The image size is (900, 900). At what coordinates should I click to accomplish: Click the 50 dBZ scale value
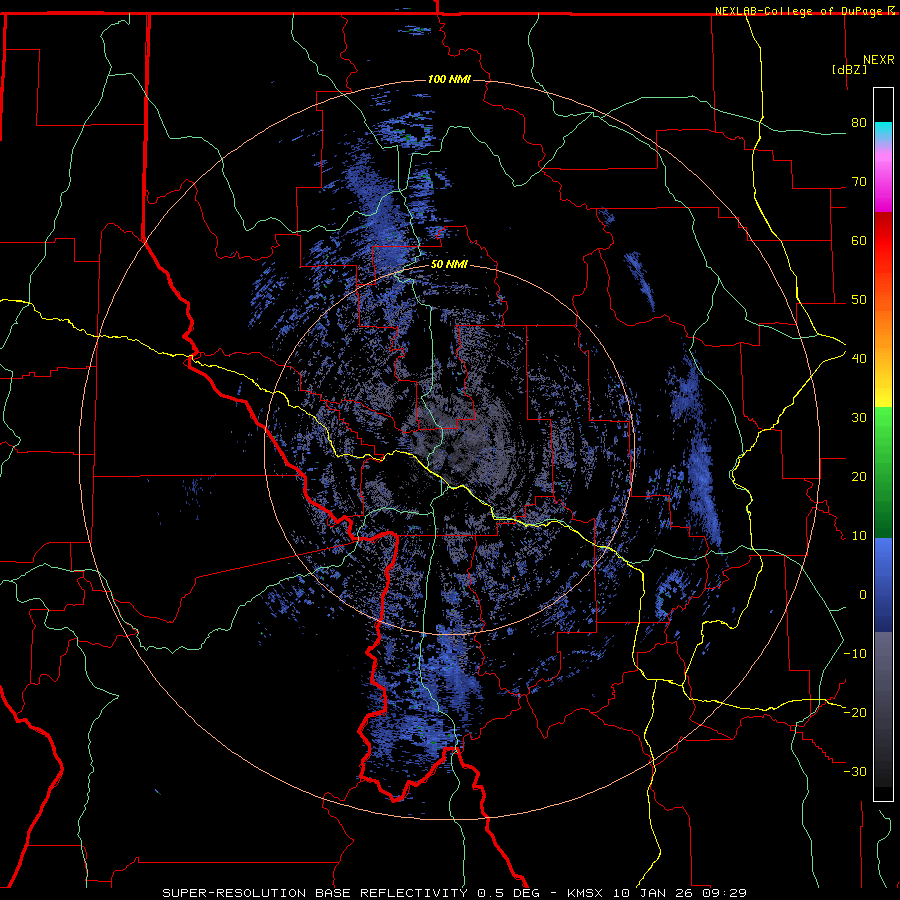tap(859, 300)
